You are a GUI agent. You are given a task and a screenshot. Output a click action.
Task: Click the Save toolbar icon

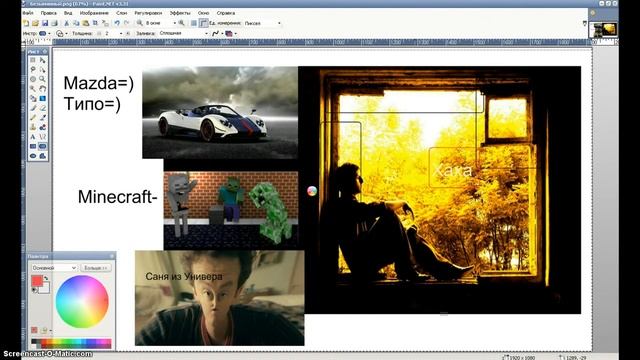coord(45,23)
